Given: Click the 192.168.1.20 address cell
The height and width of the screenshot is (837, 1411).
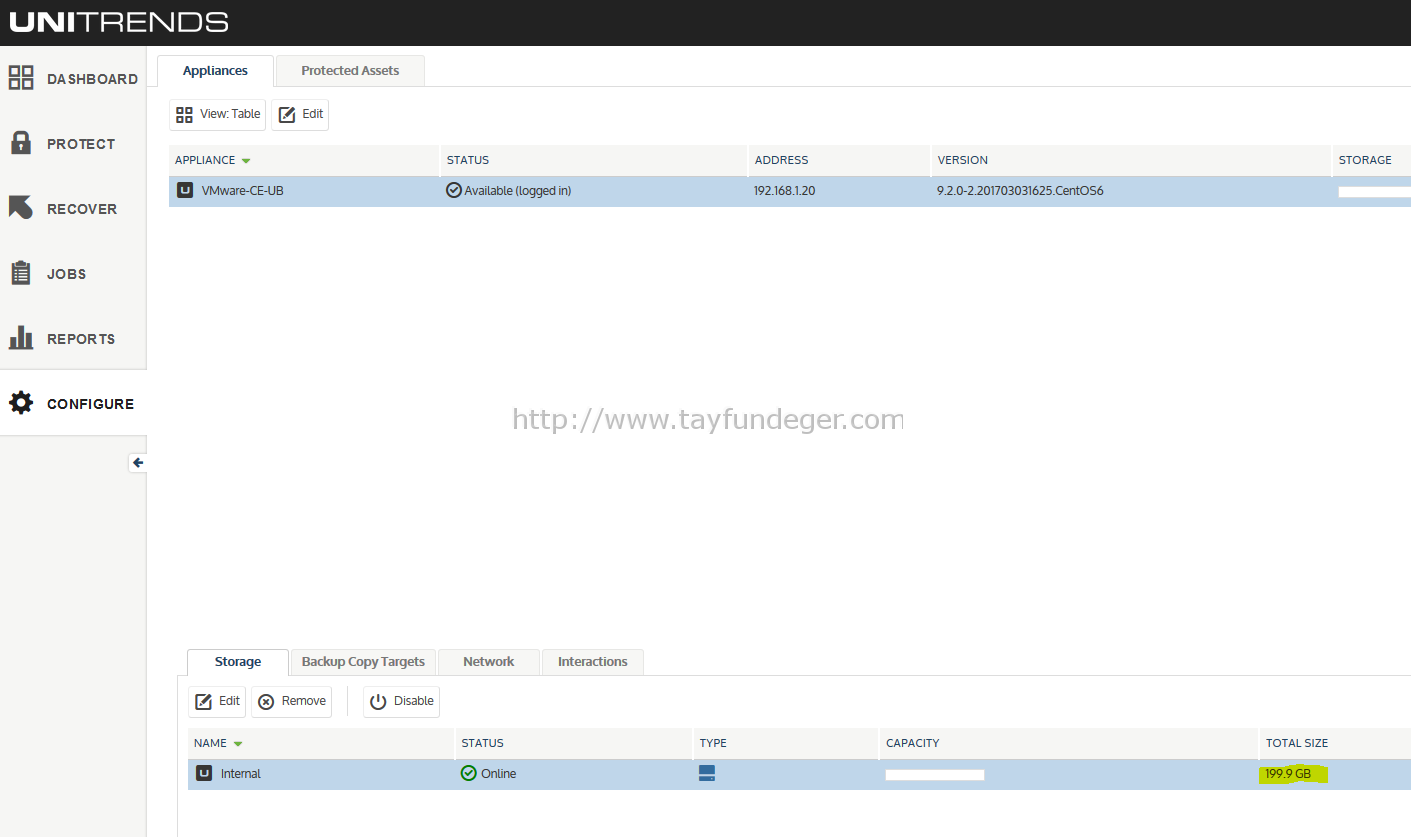Looking at the screenshot, I should click(x=785, y=191).
